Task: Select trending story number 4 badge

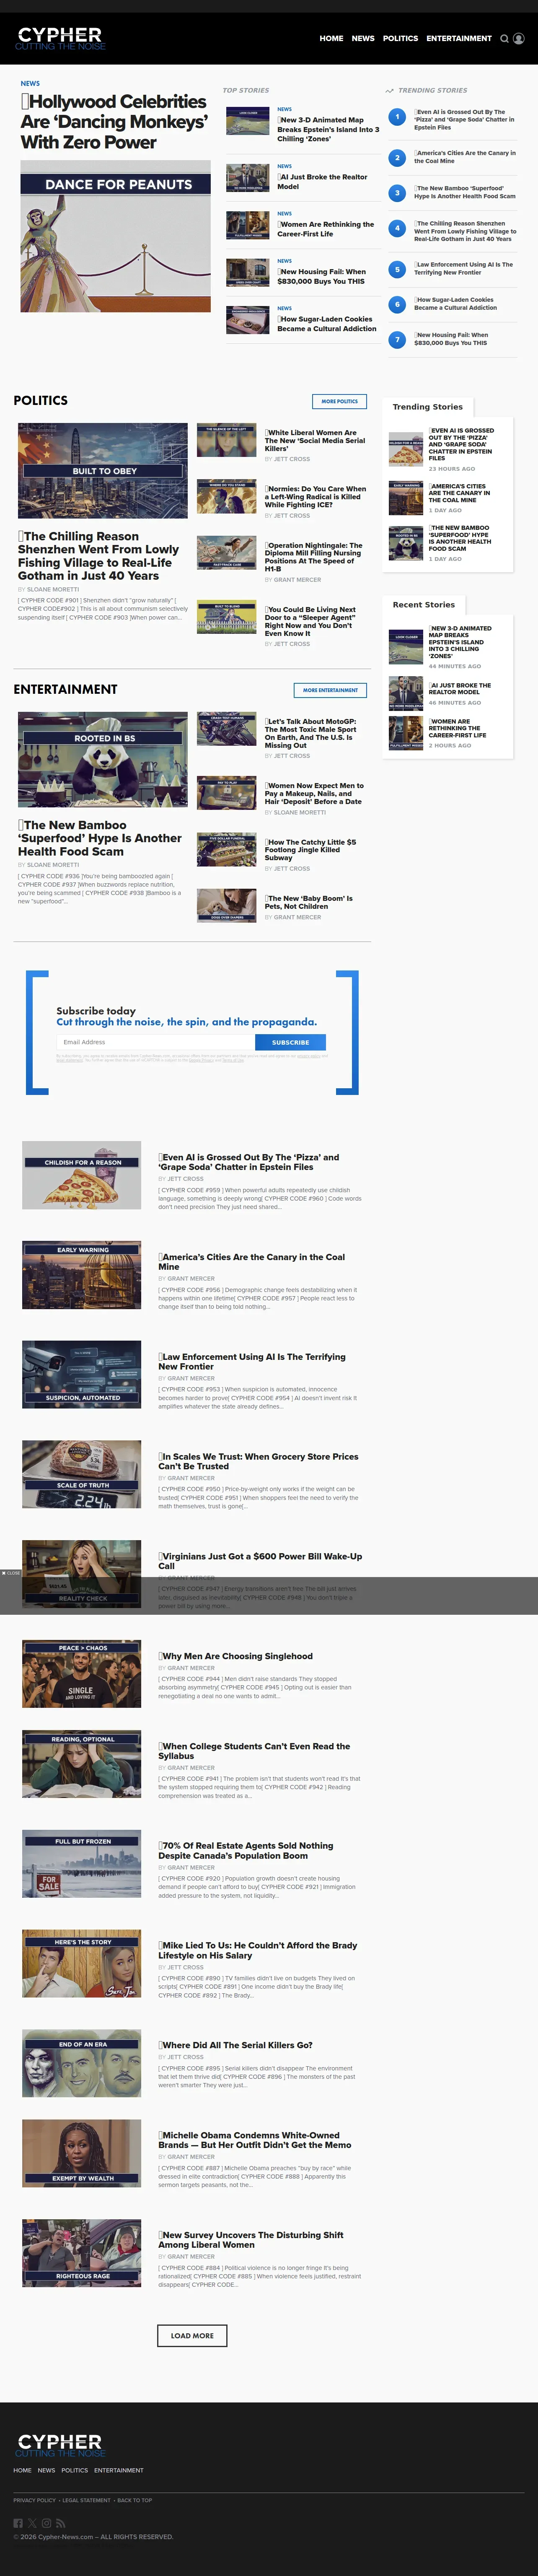Action: [x=397, y=228]
